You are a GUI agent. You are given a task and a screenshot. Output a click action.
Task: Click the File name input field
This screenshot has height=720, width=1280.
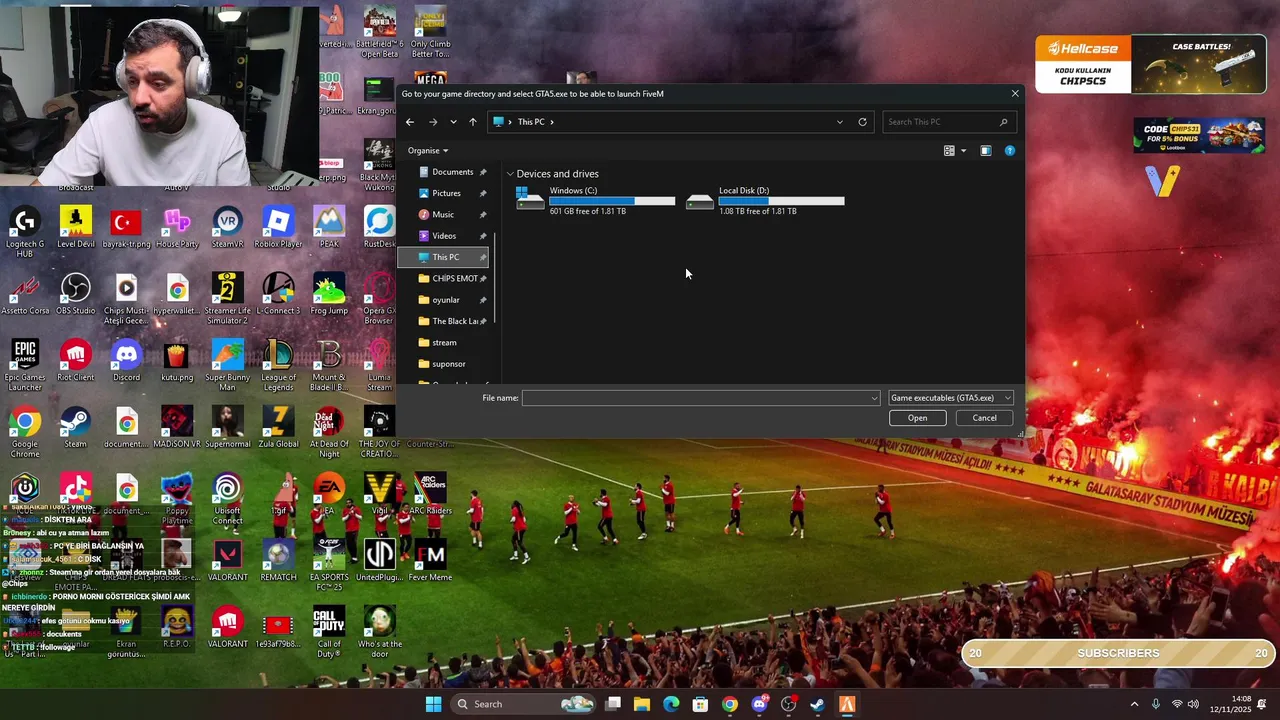(701, 398)
